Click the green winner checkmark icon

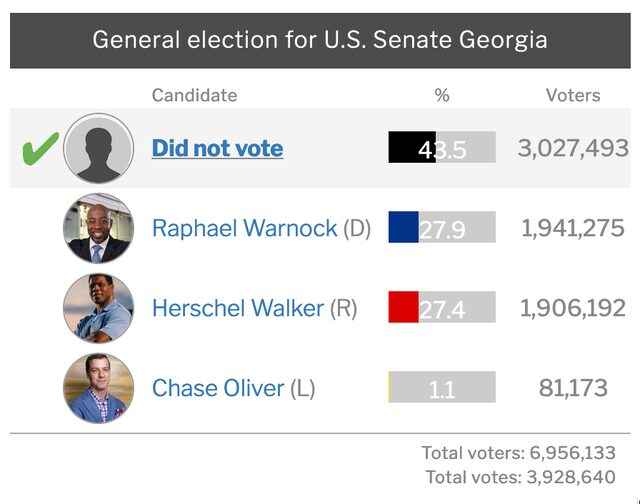pos(40,149)
